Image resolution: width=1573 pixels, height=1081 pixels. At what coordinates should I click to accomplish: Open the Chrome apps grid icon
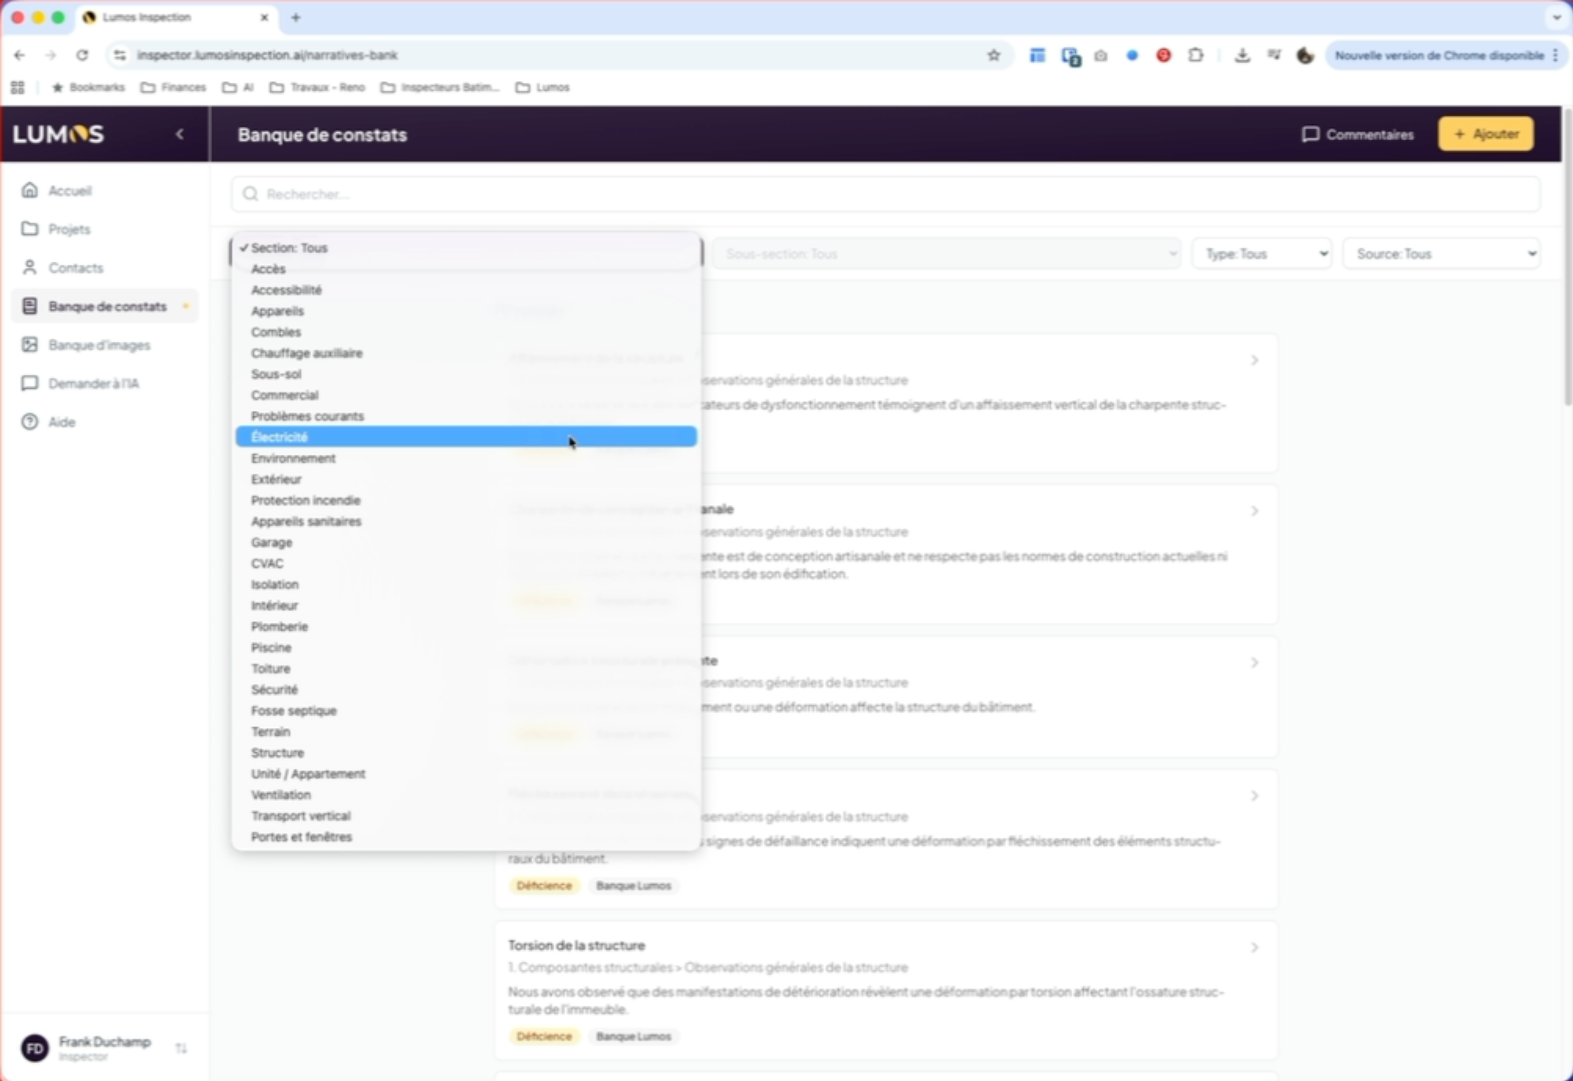pos(18,87)
